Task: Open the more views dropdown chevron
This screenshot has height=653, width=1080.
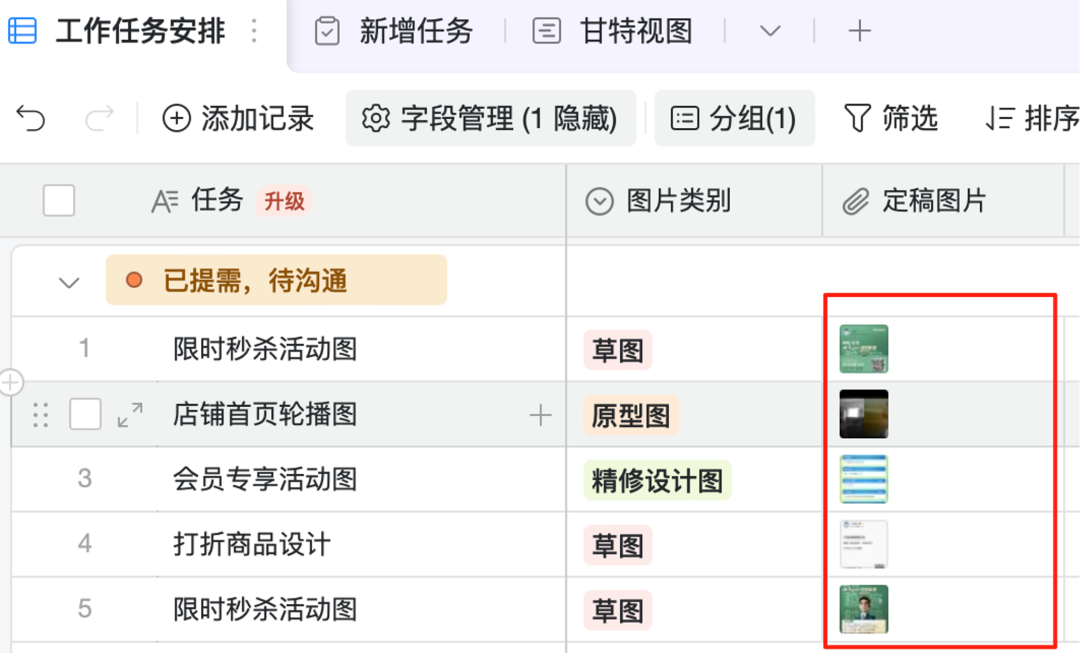Action: point(769,31)
